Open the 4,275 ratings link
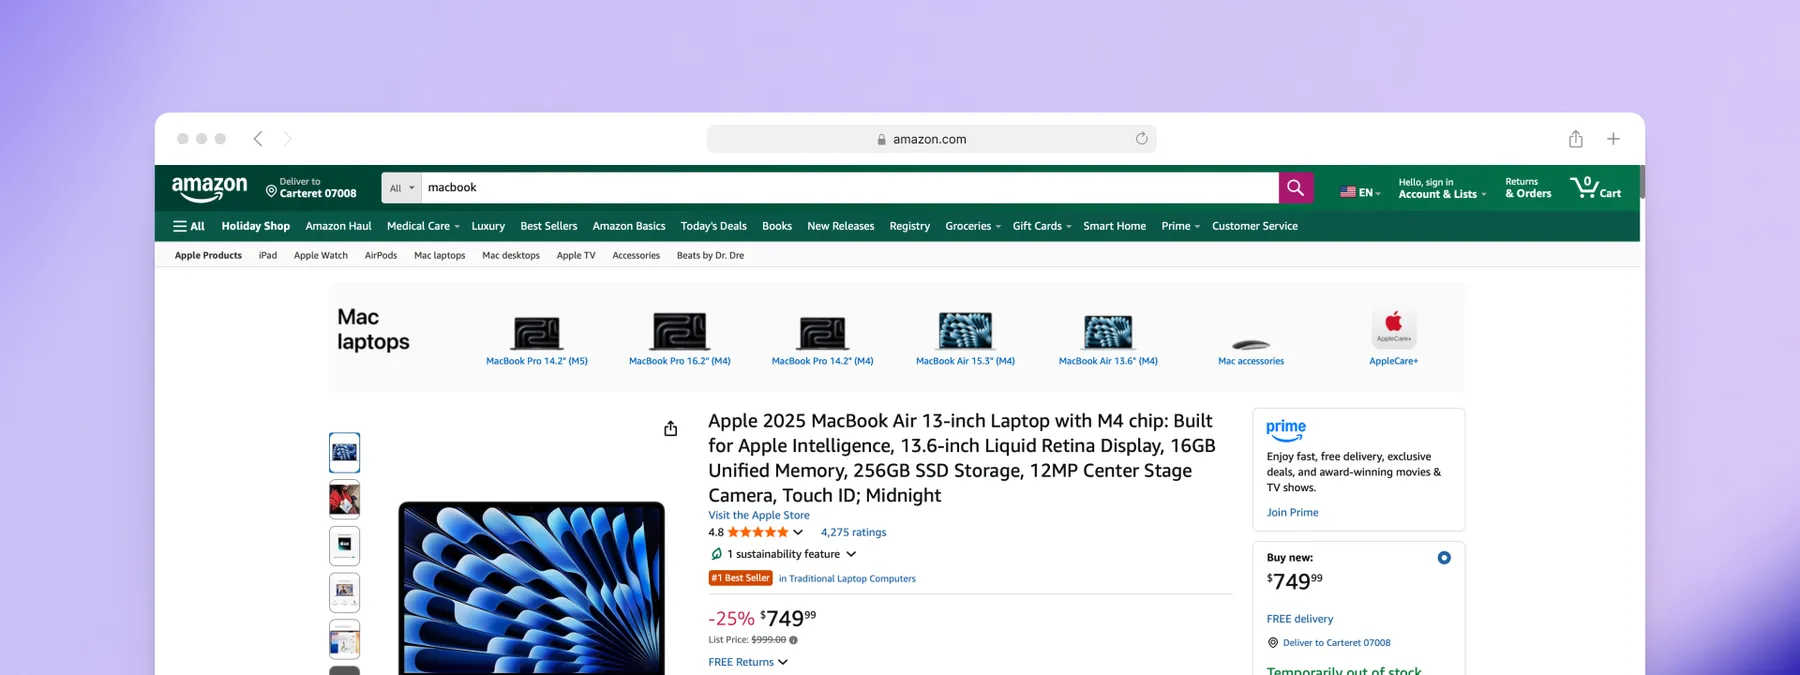This screenshot has width=1800, height=675. click(853, 532)
